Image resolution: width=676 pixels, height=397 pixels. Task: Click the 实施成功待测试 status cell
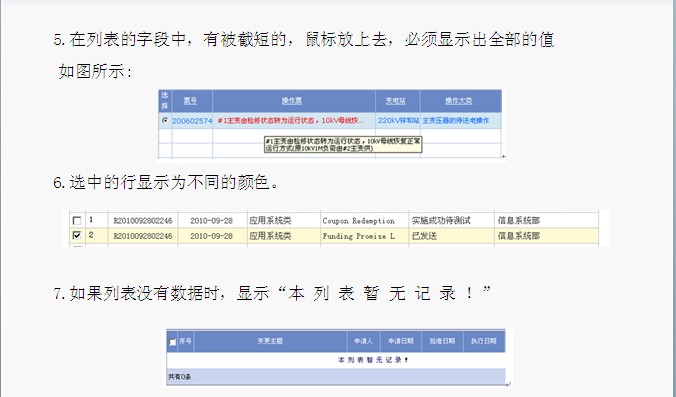coord(441,221)
